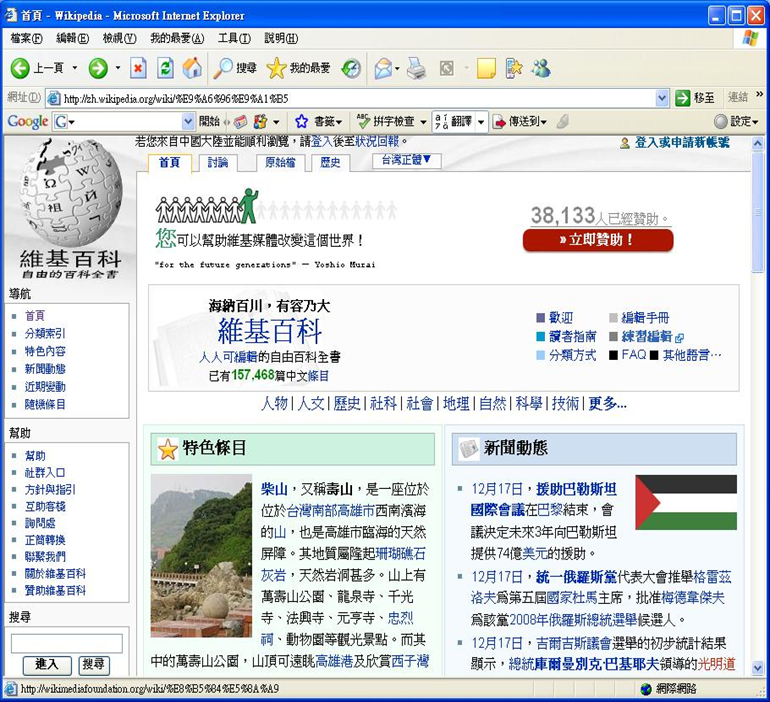Click the Google toolbar Send To icon
Viewport: 770px width, 702px height.
point(499,121)
